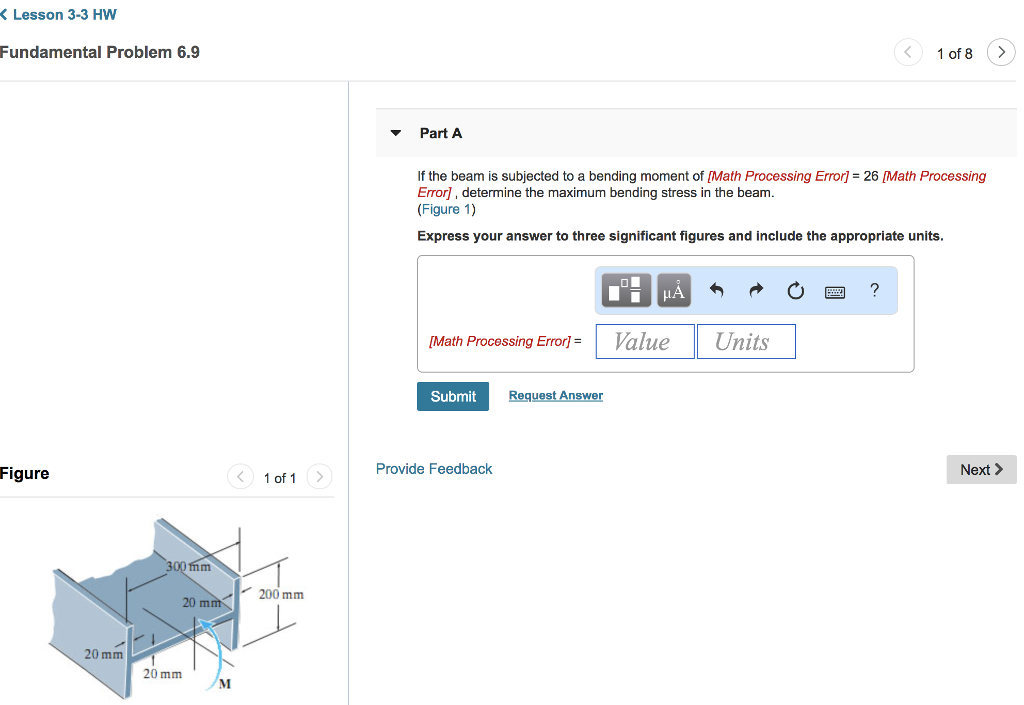Click the Provide Feedback link
The height and width of the screenshot is (705, 1024).
pyautogui.click(x=433, y=468)
